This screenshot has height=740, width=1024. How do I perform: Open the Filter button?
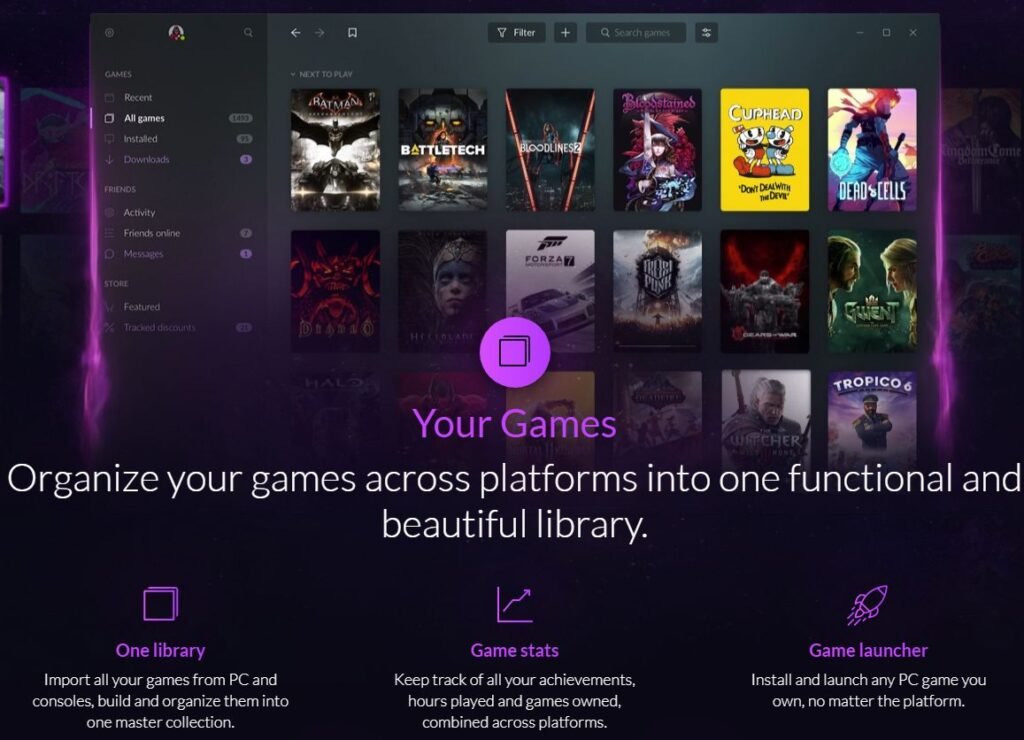tap(517, 33)
